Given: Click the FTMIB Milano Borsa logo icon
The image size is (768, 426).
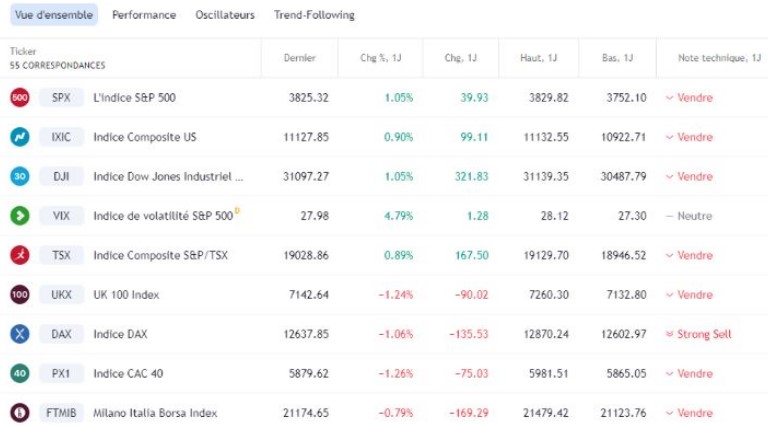Looking at the screenshot, I should point(19,413).
